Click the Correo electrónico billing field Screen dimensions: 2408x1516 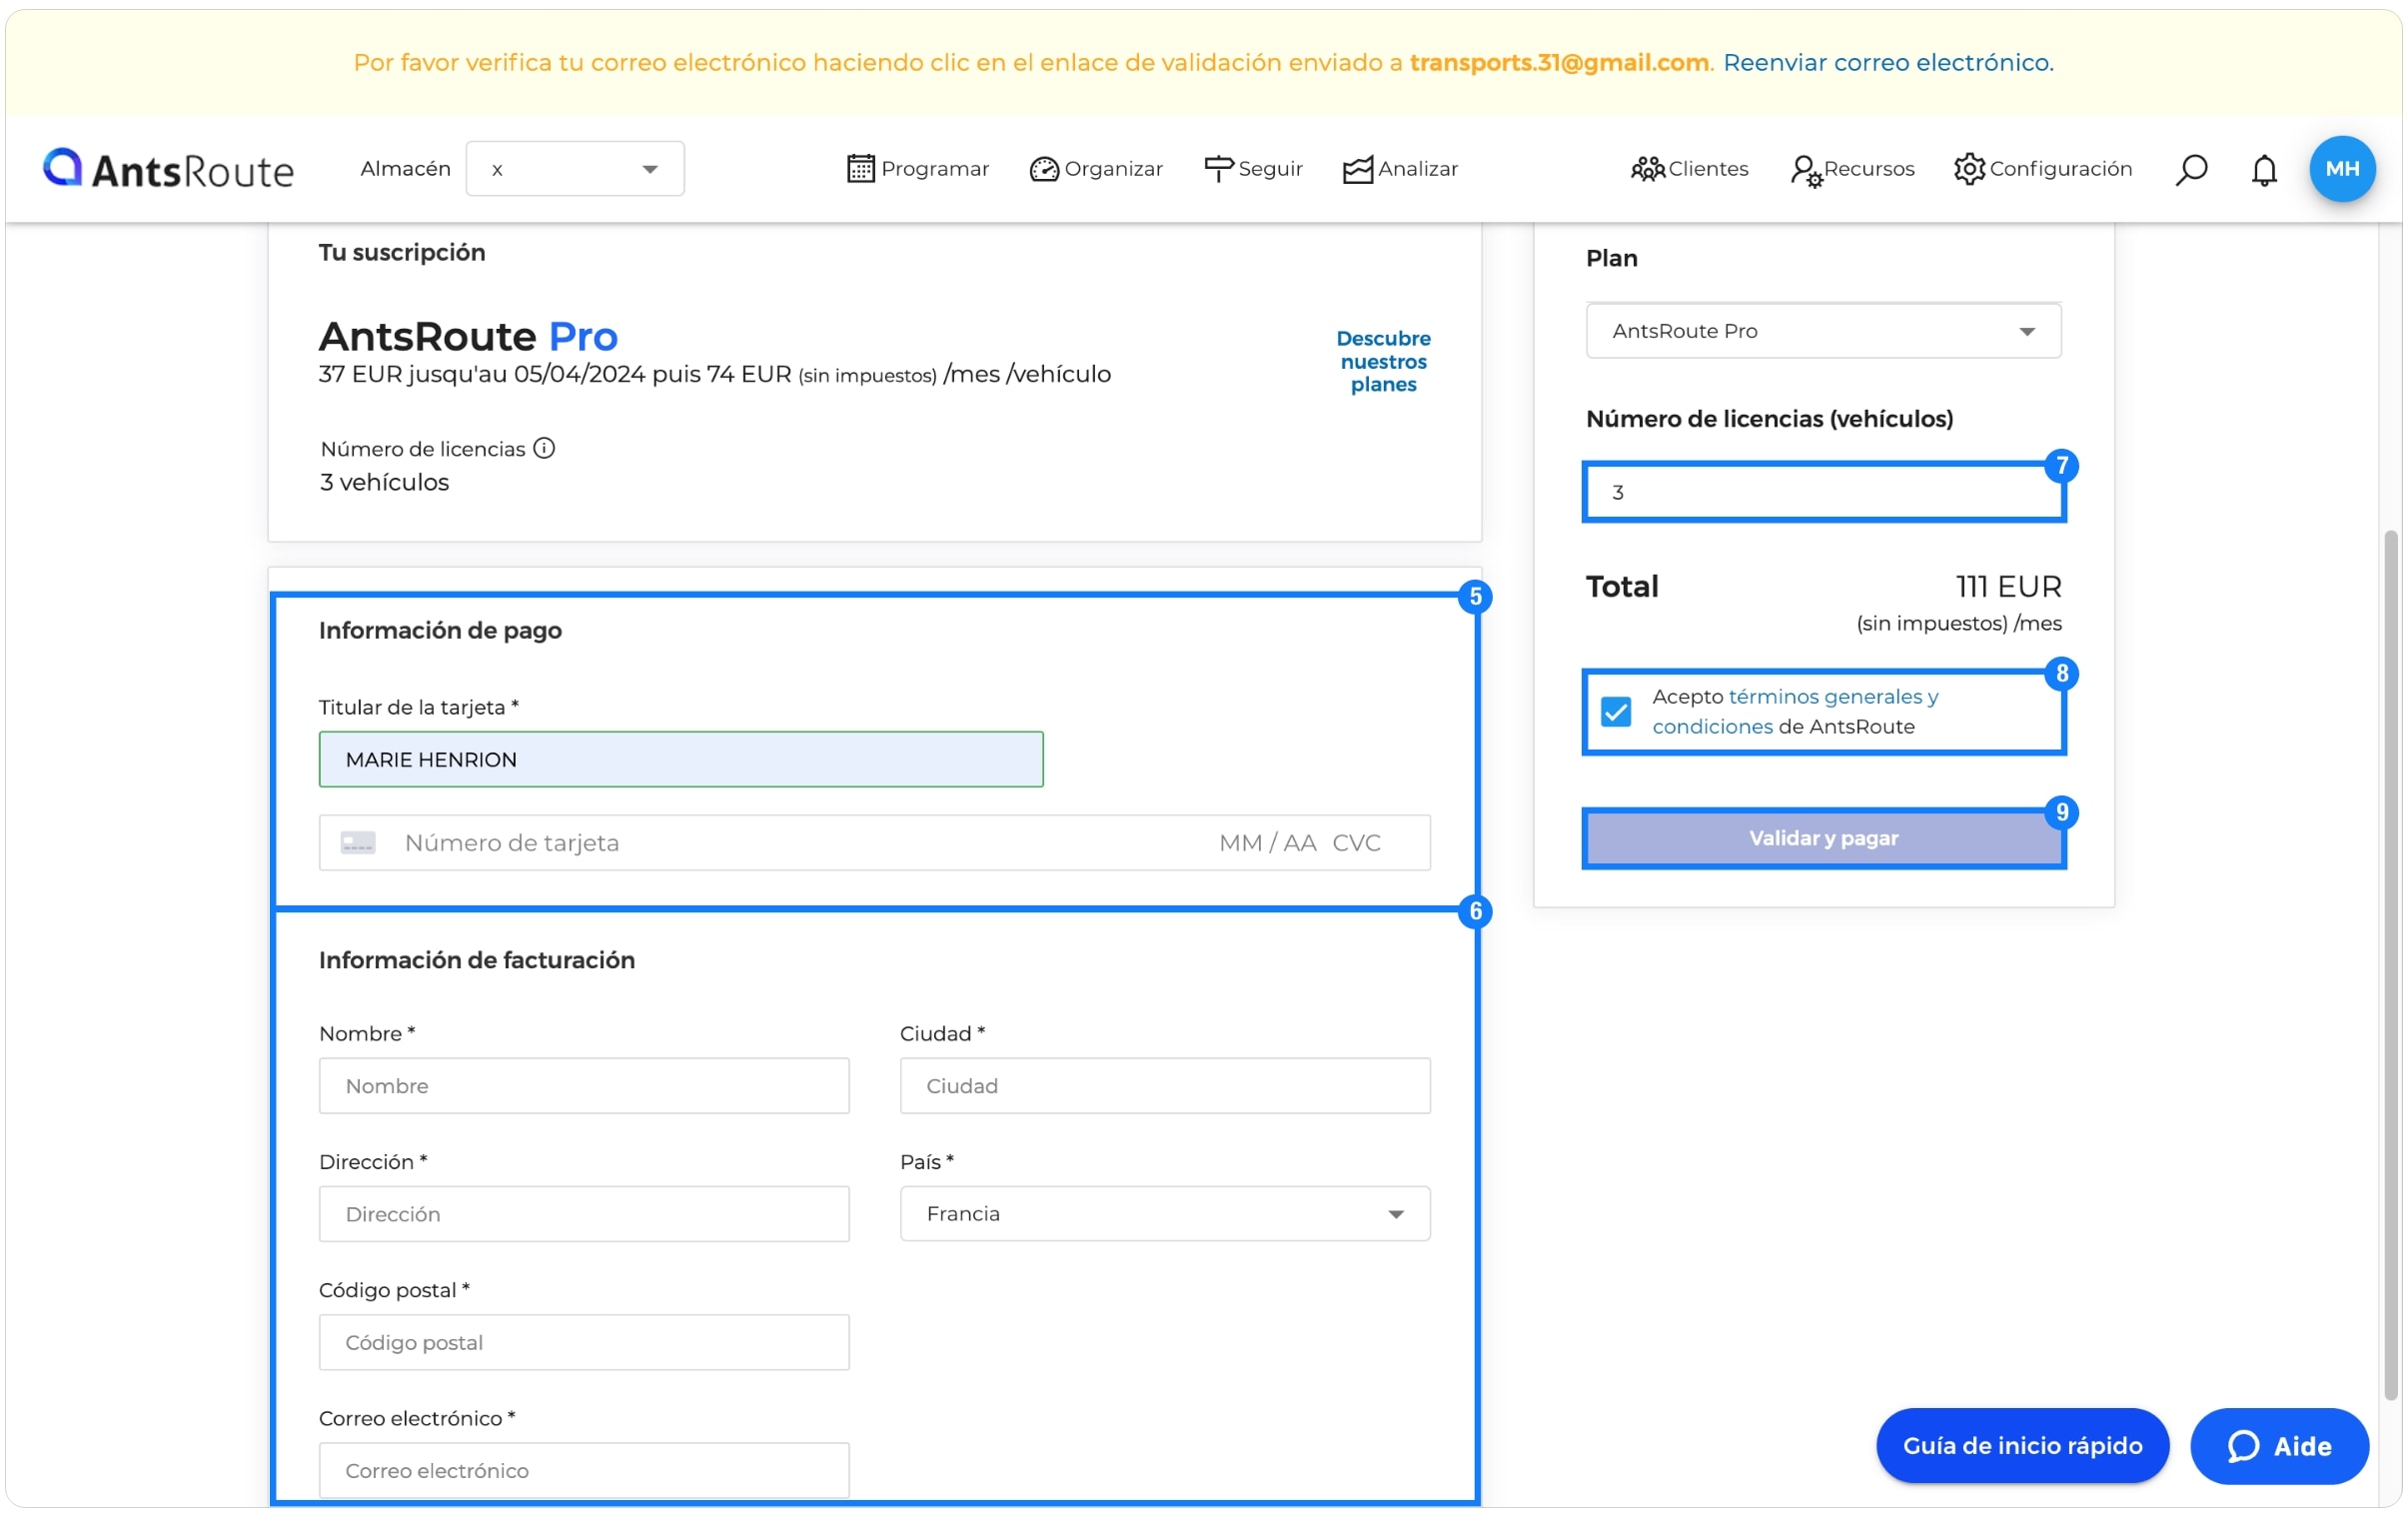[584, 1469]
